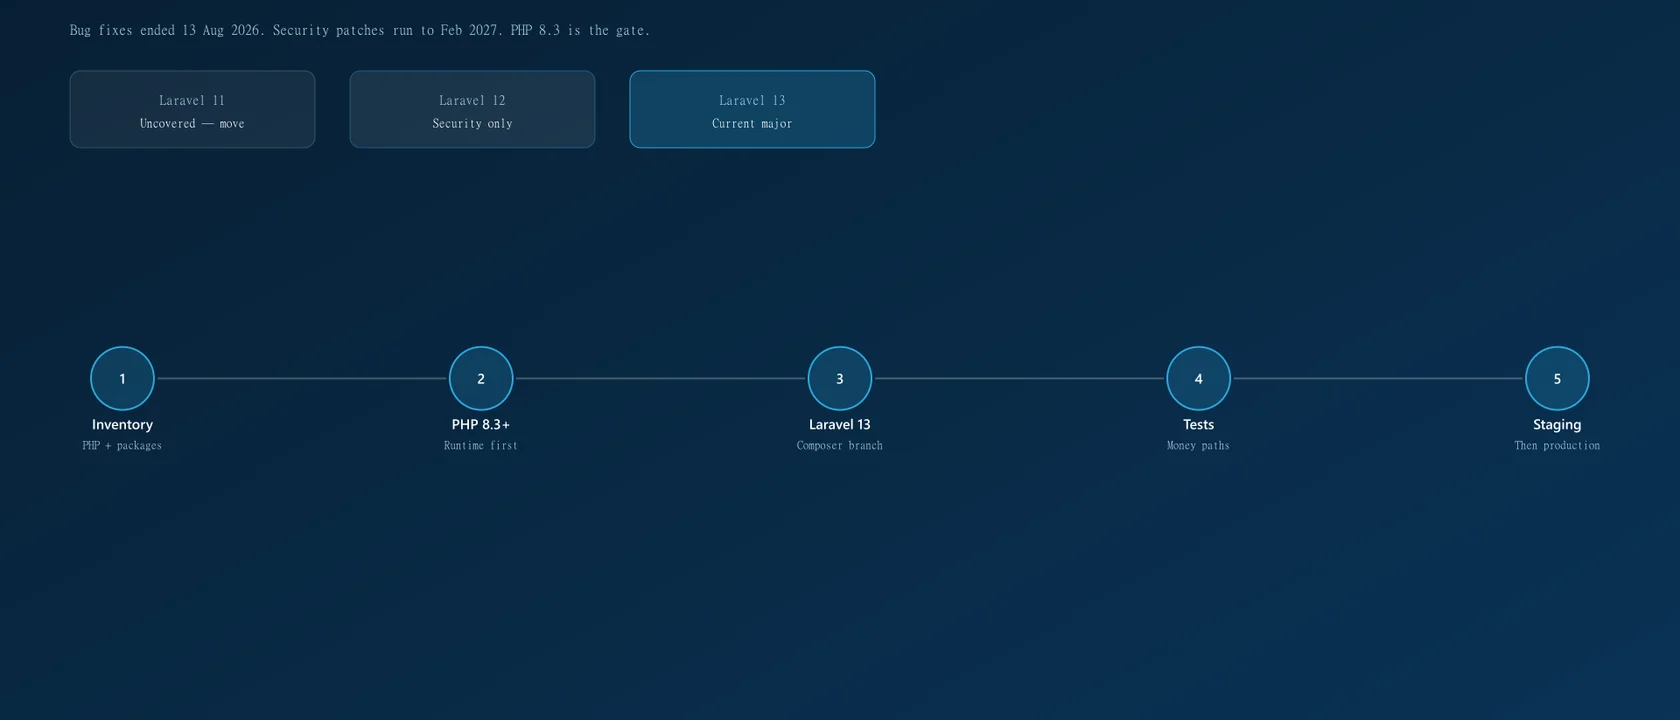Select the Laravel 11 card
1680x720 pixels.
coord(192,109)
